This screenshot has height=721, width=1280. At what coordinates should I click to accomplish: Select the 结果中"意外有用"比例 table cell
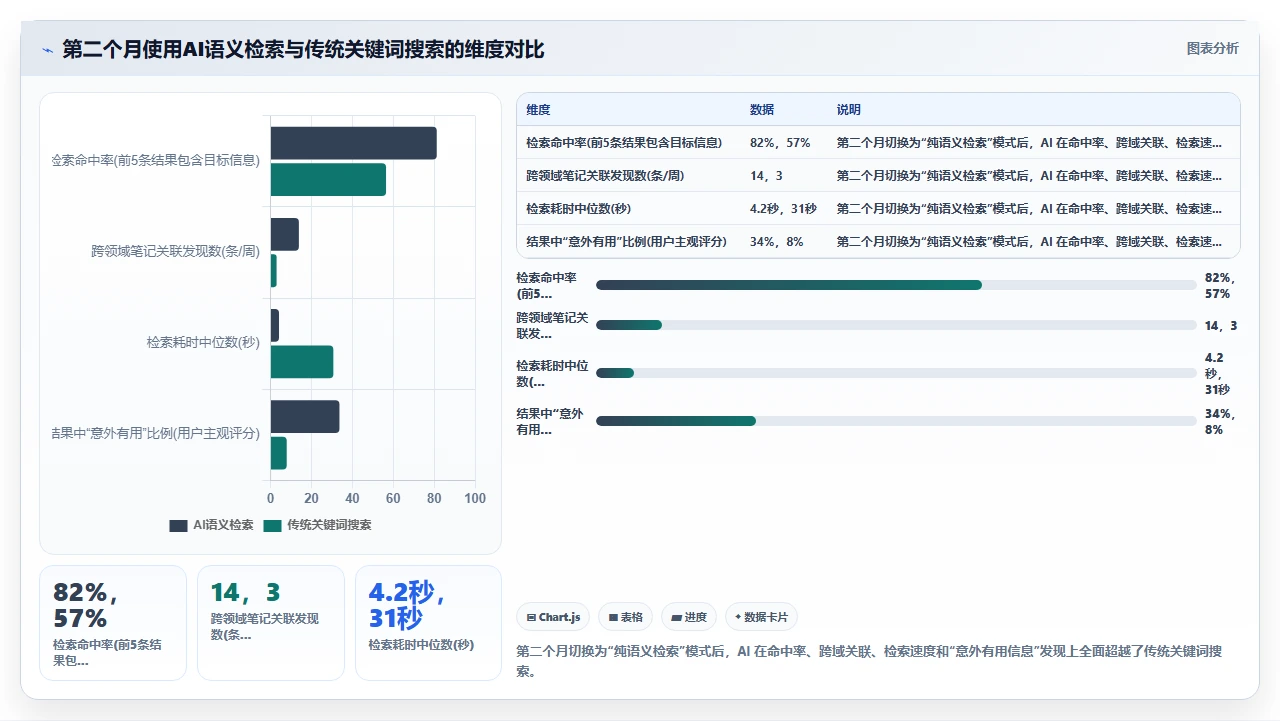(626, 242)
